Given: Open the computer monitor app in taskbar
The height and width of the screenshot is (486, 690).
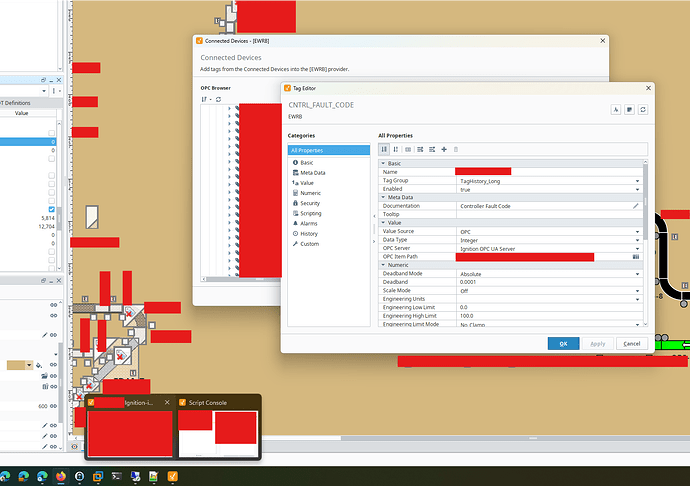Looking at the screenshot, I should [135, 476].
